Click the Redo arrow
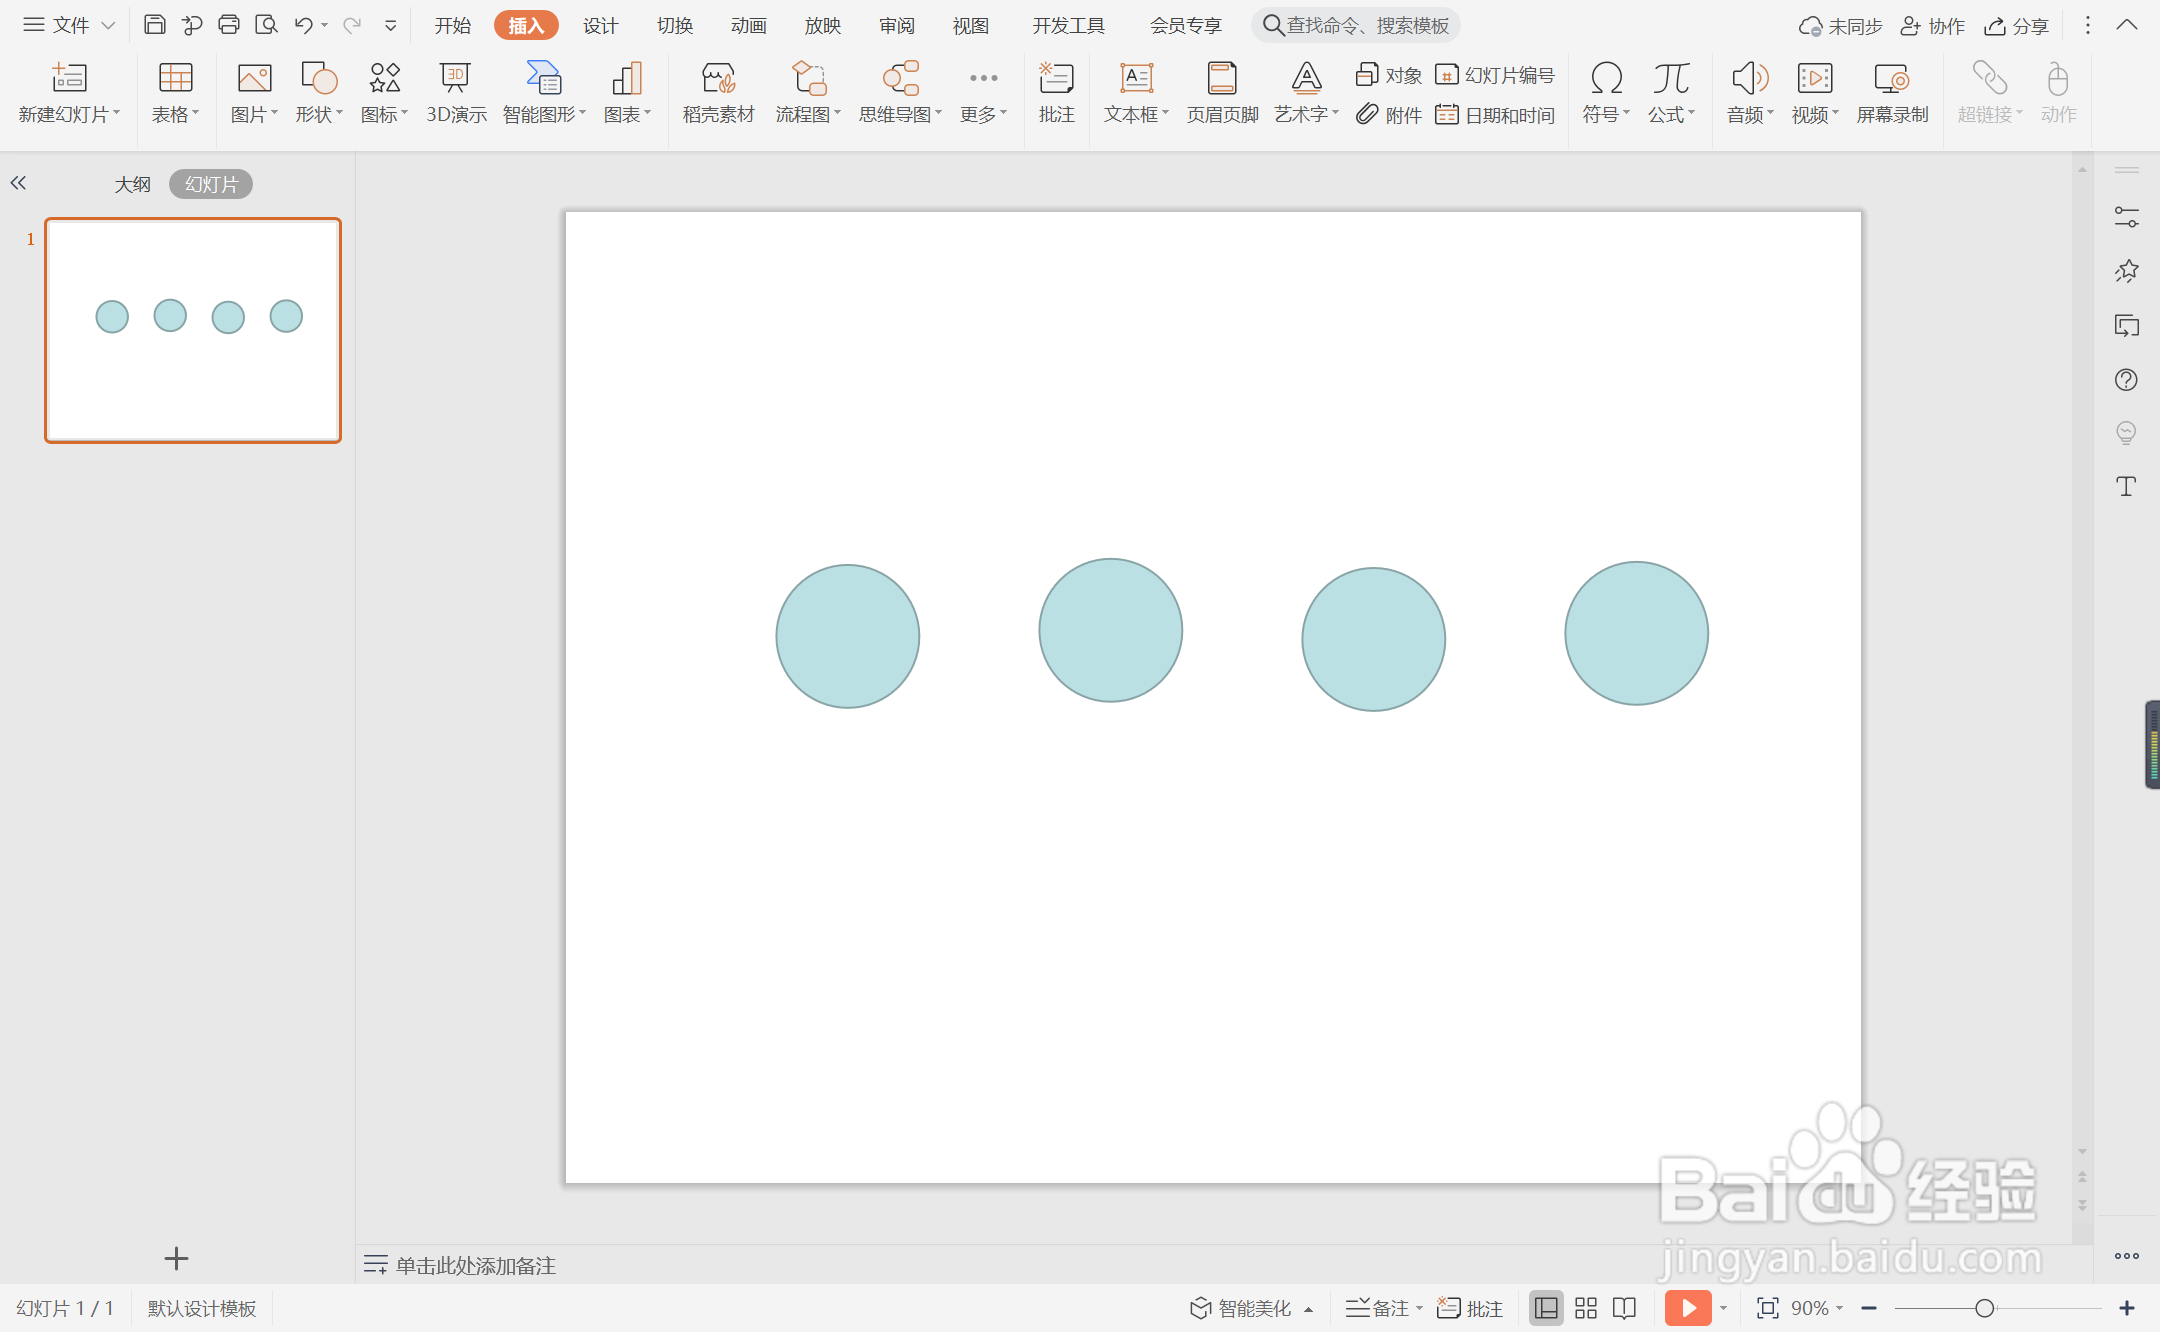The image size is (2160, 1332). click(351, 25)
